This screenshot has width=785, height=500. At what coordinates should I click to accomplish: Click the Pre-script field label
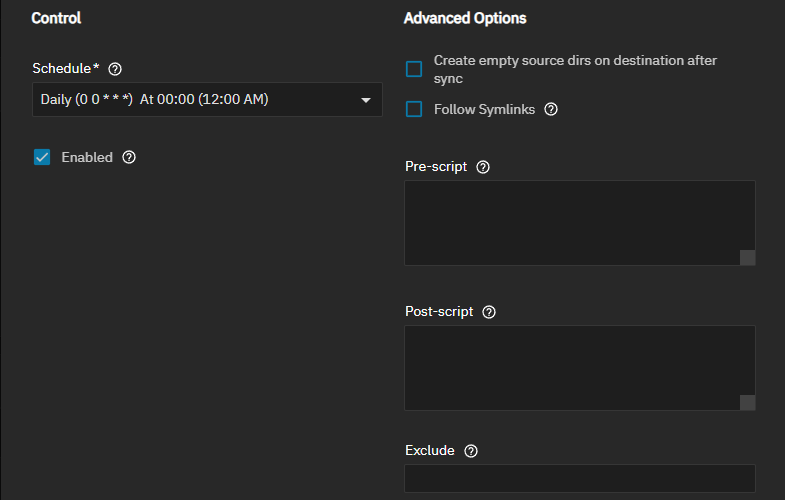point(436,166)
